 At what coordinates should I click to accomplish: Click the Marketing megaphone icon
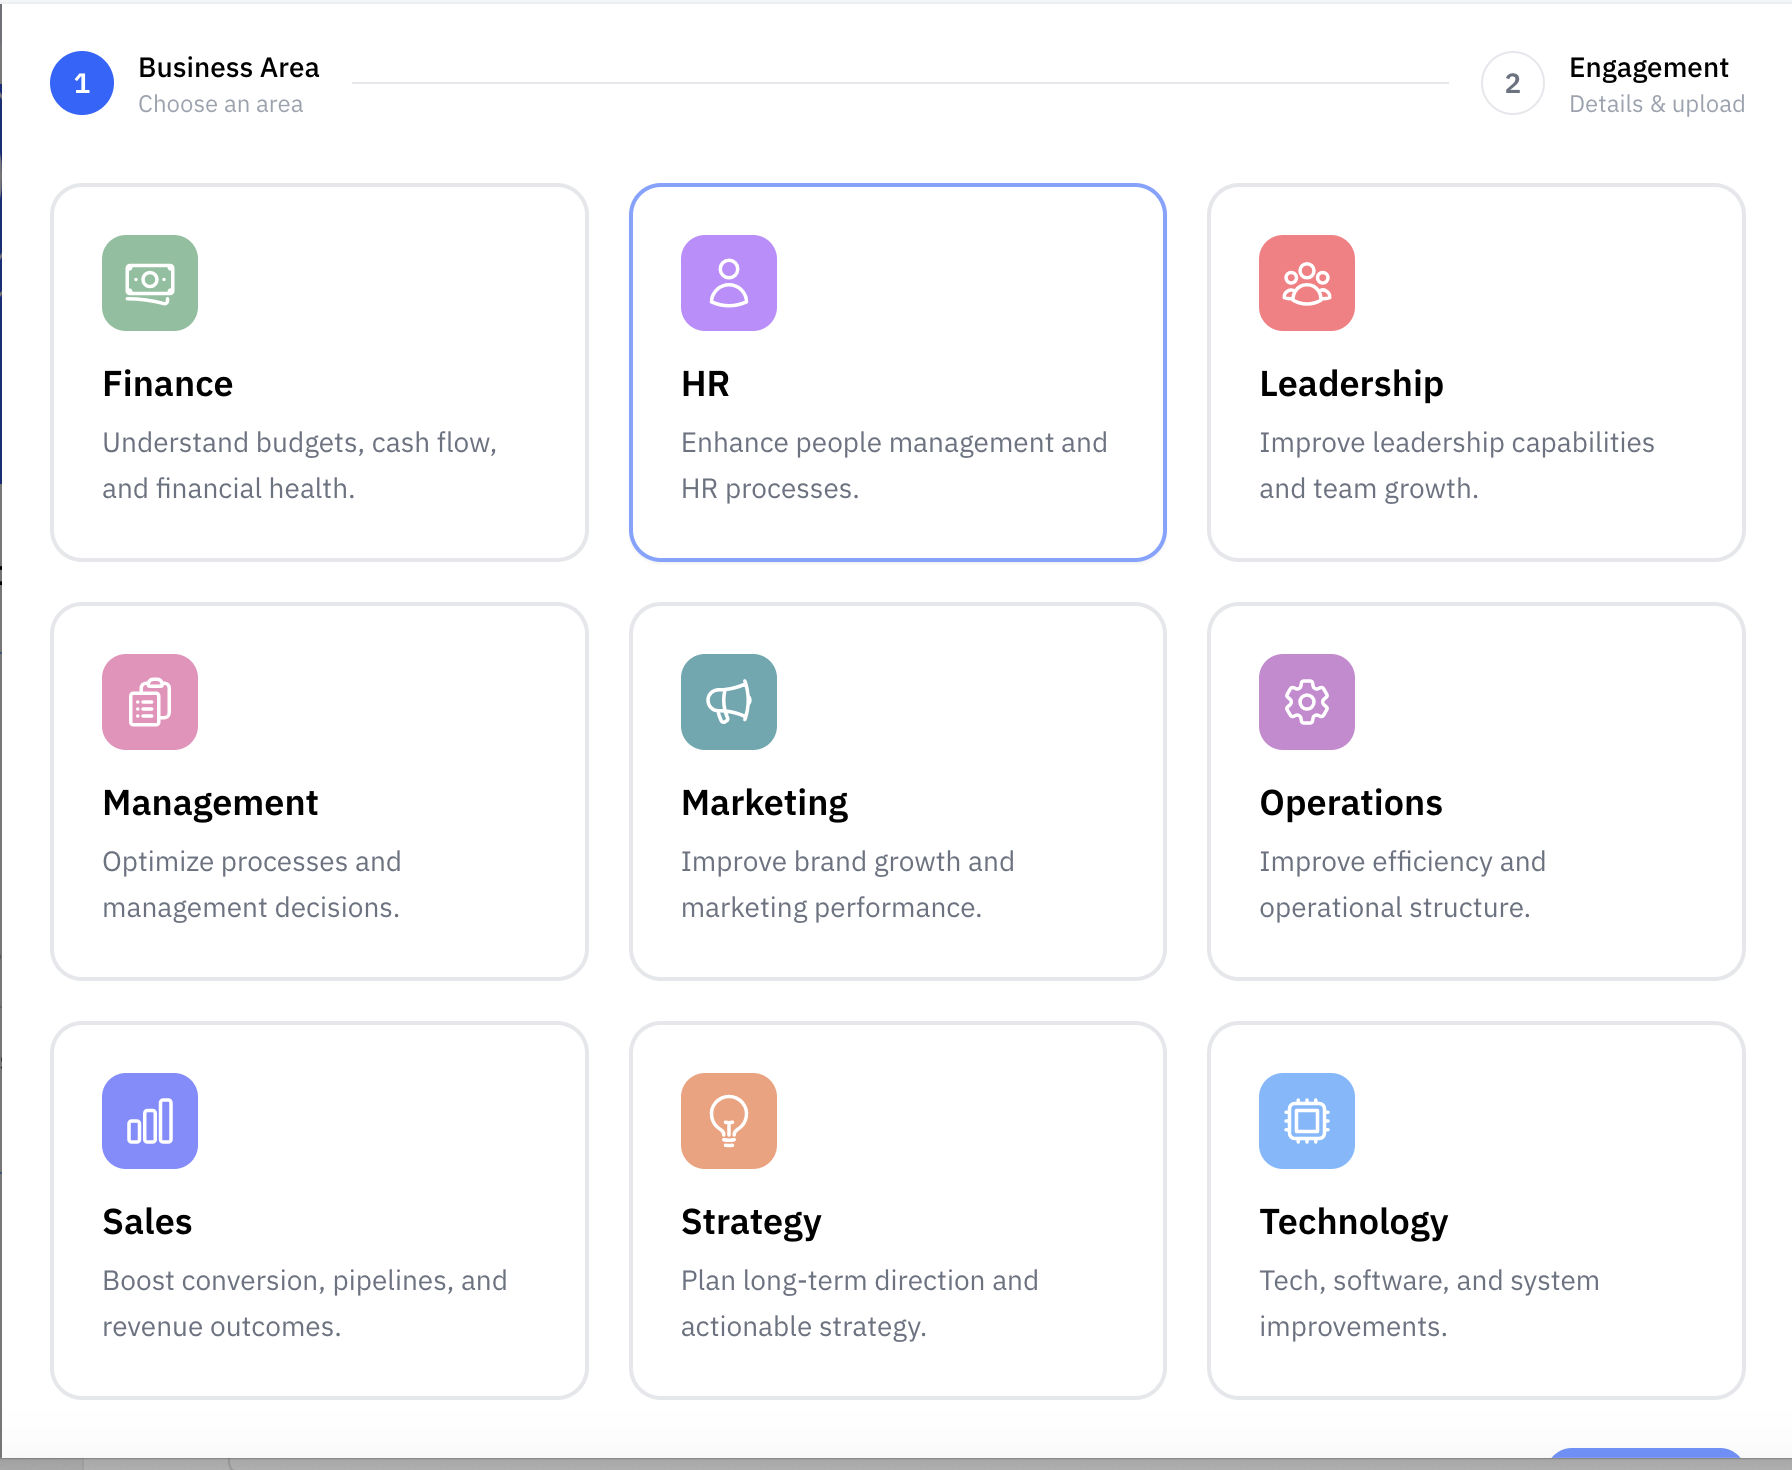pos(728,702)
